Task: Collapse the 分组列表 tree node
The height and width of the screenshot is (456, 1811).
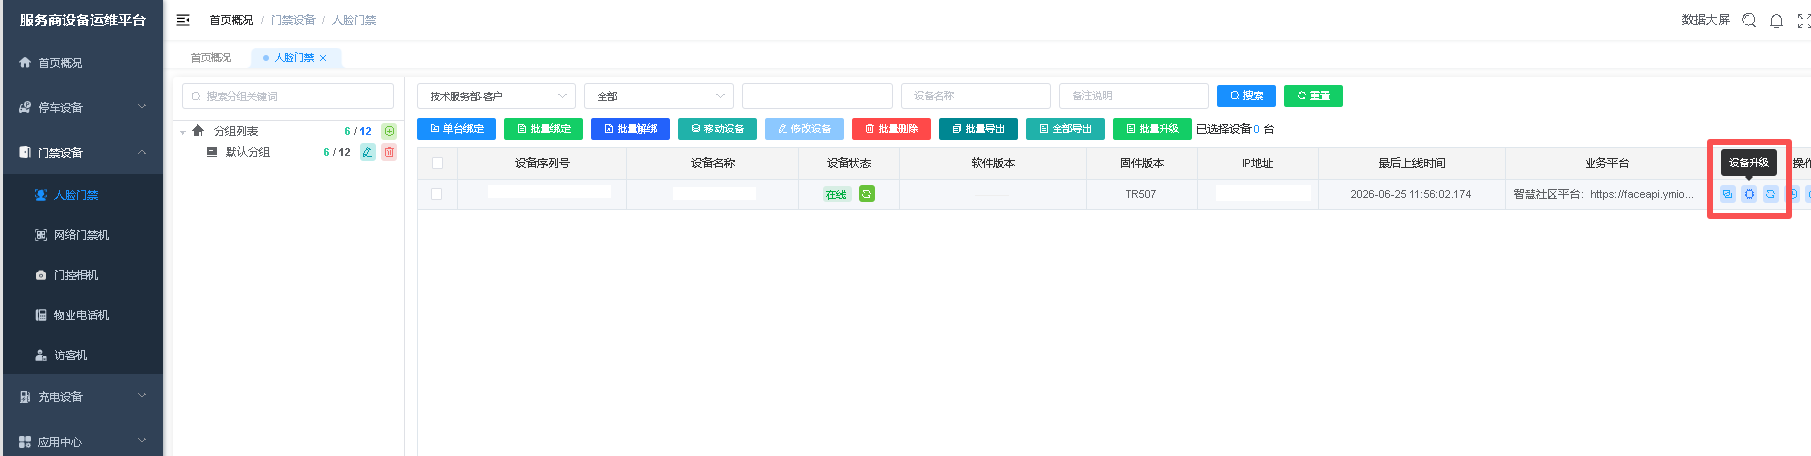Action: pos(183,132)
